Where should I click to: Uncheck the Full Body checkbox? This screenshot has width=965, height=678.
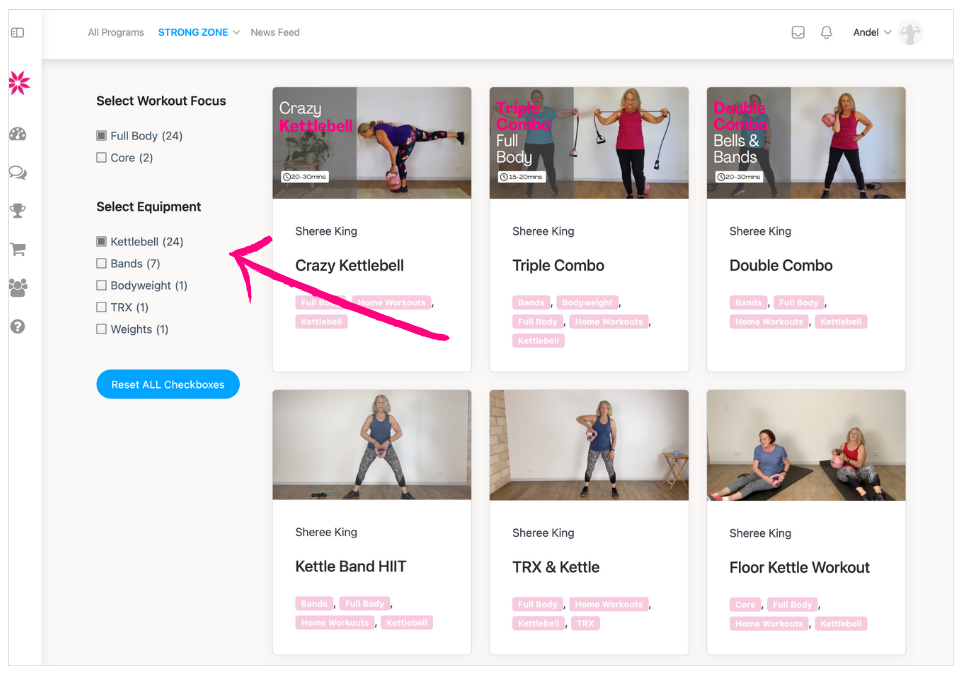pyautogui.click(x=101, y=136)
